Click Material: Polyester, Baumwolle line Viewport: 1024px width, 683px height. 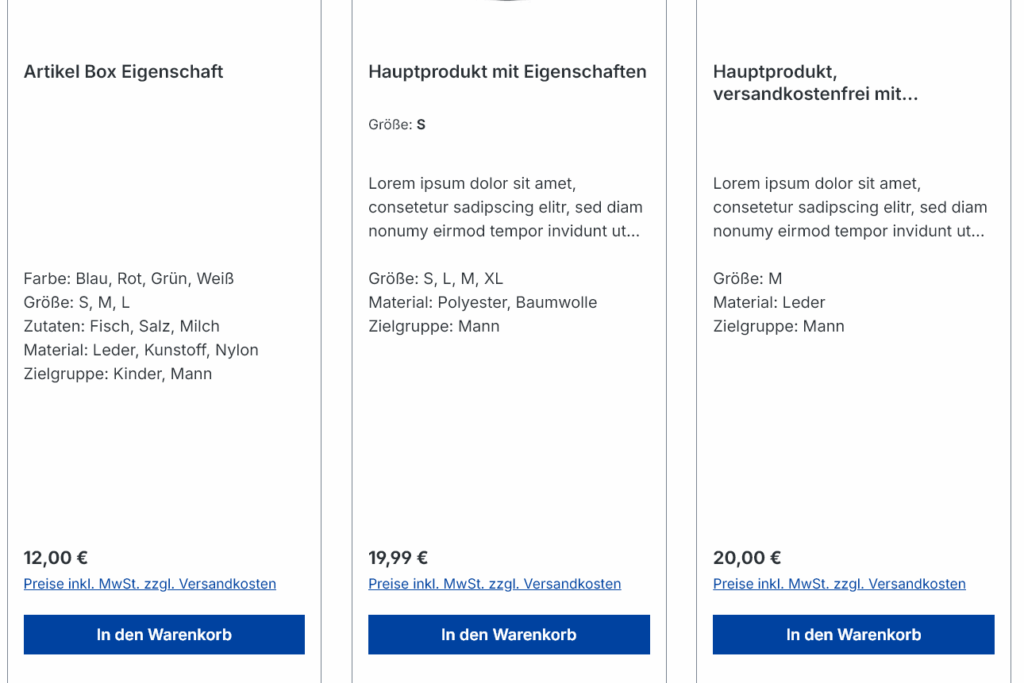(x=483, y=302)
